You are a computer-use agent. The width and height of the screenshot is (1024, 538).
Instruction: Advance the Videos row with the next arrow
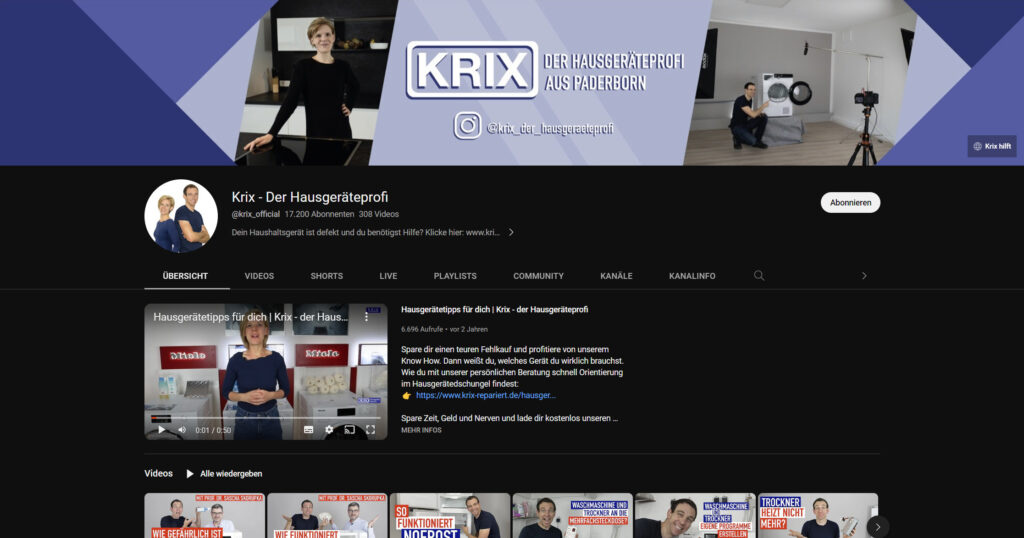[x=878, y=526]
